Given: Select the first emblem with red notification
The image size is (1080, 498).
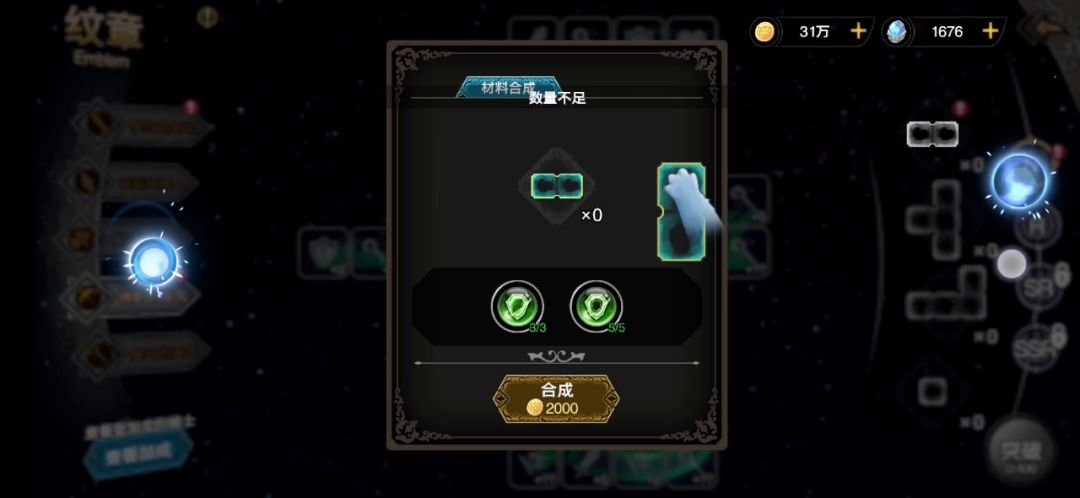Looking at the screenshot, I should point(142,125).
